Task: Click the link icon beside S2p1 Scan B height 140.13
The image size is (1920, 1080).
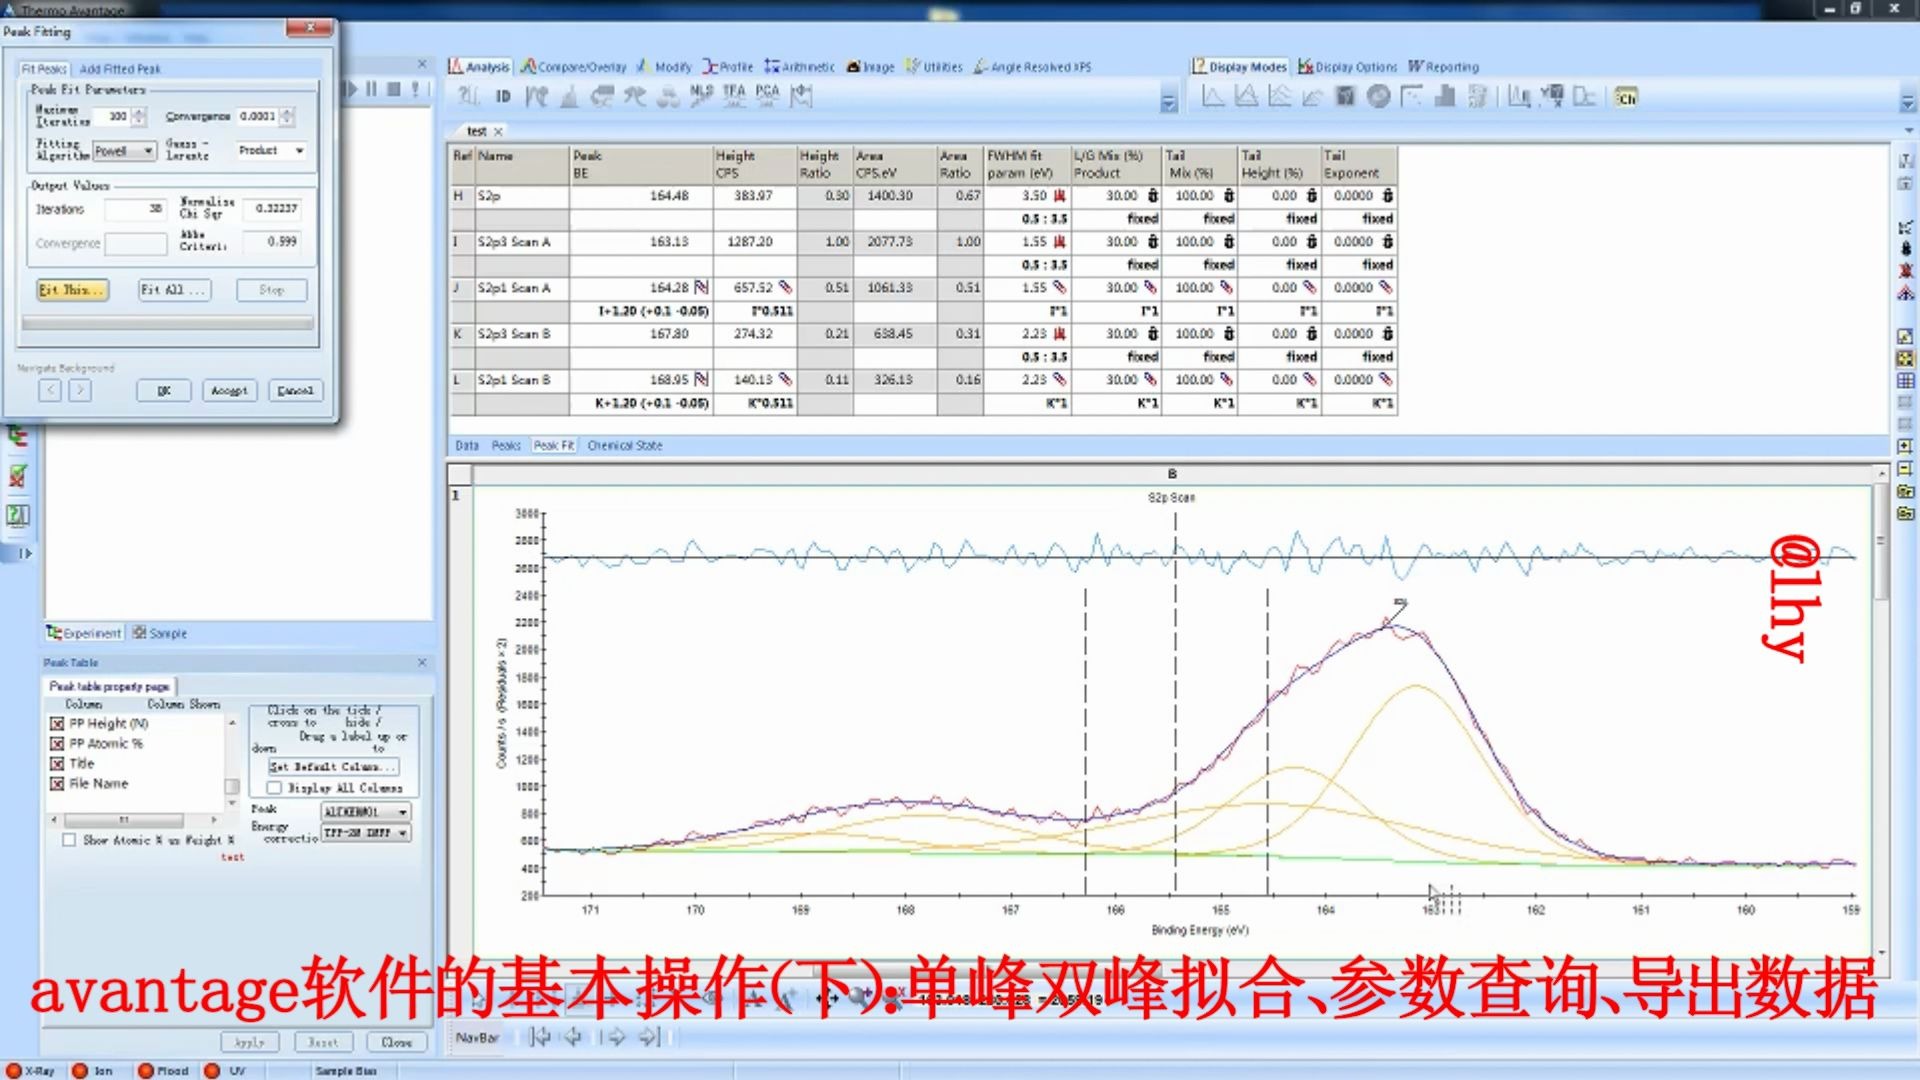Action: pos(785,380)
